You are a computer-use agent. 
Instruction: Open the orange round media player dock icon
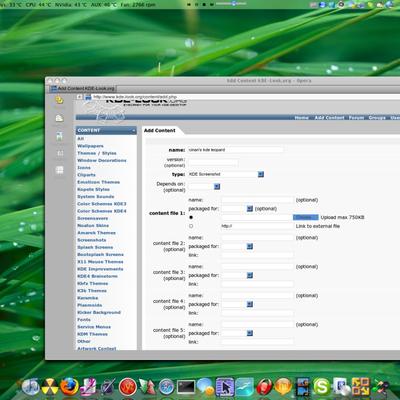283,387
